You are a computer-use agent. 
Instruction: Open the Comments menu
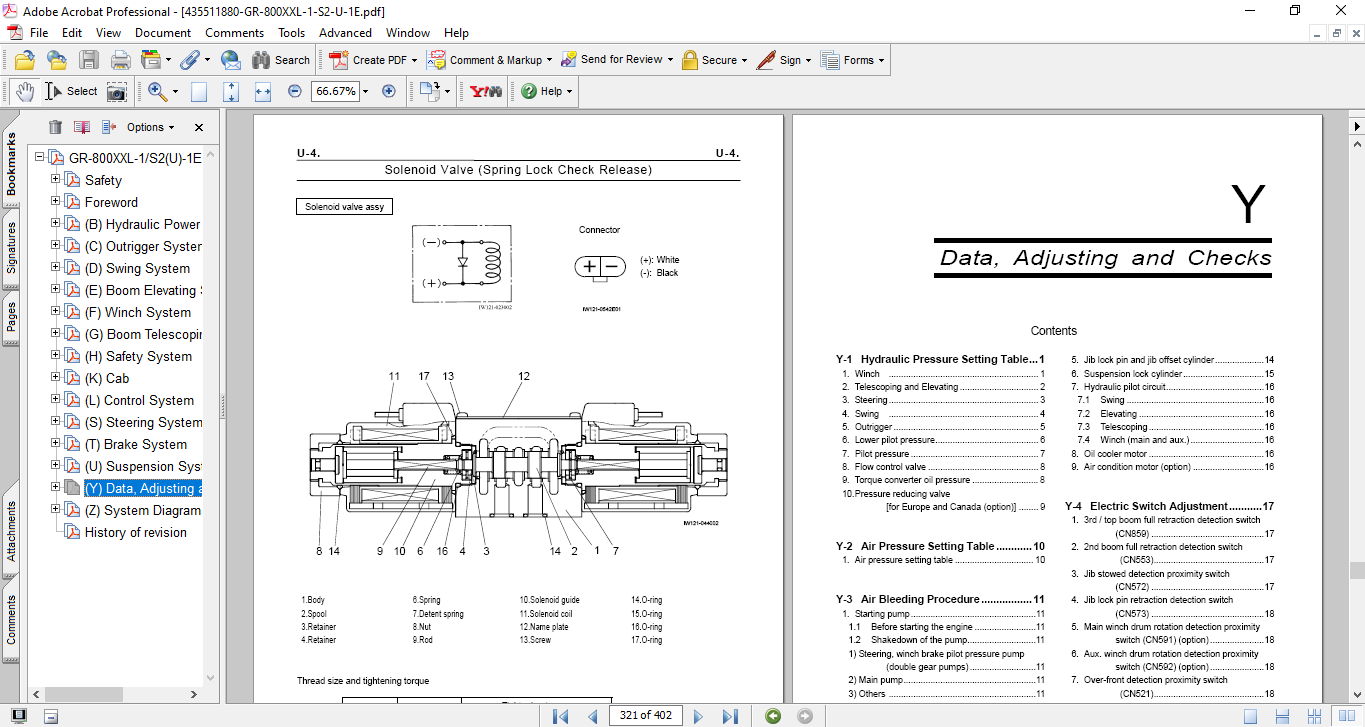pos(234,33)
